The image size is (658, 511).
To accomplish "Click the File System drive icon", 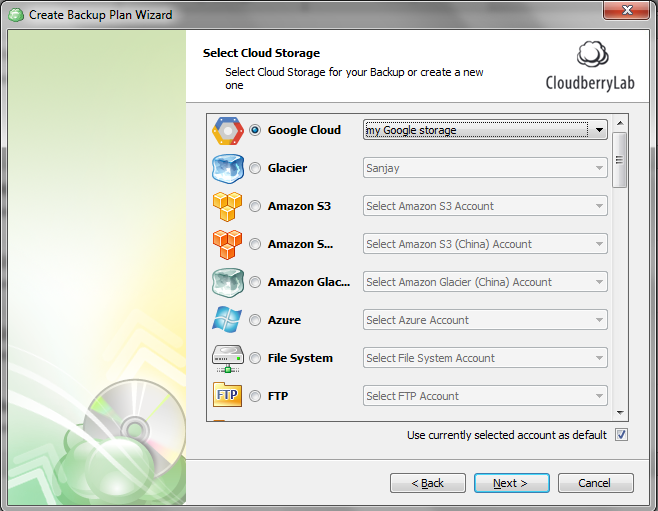I will pos(227,359).
